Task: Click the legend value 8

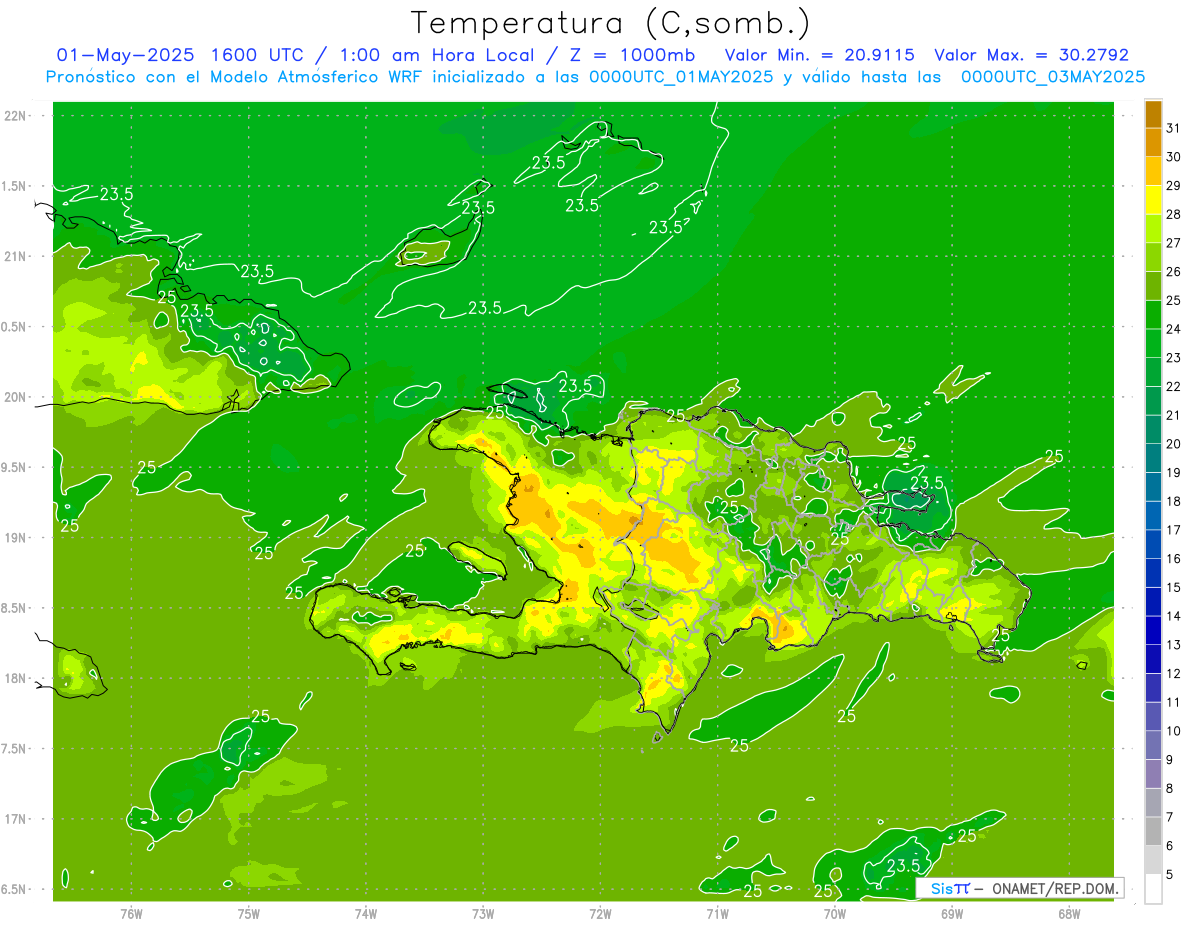Action: tap(1170, 788)
